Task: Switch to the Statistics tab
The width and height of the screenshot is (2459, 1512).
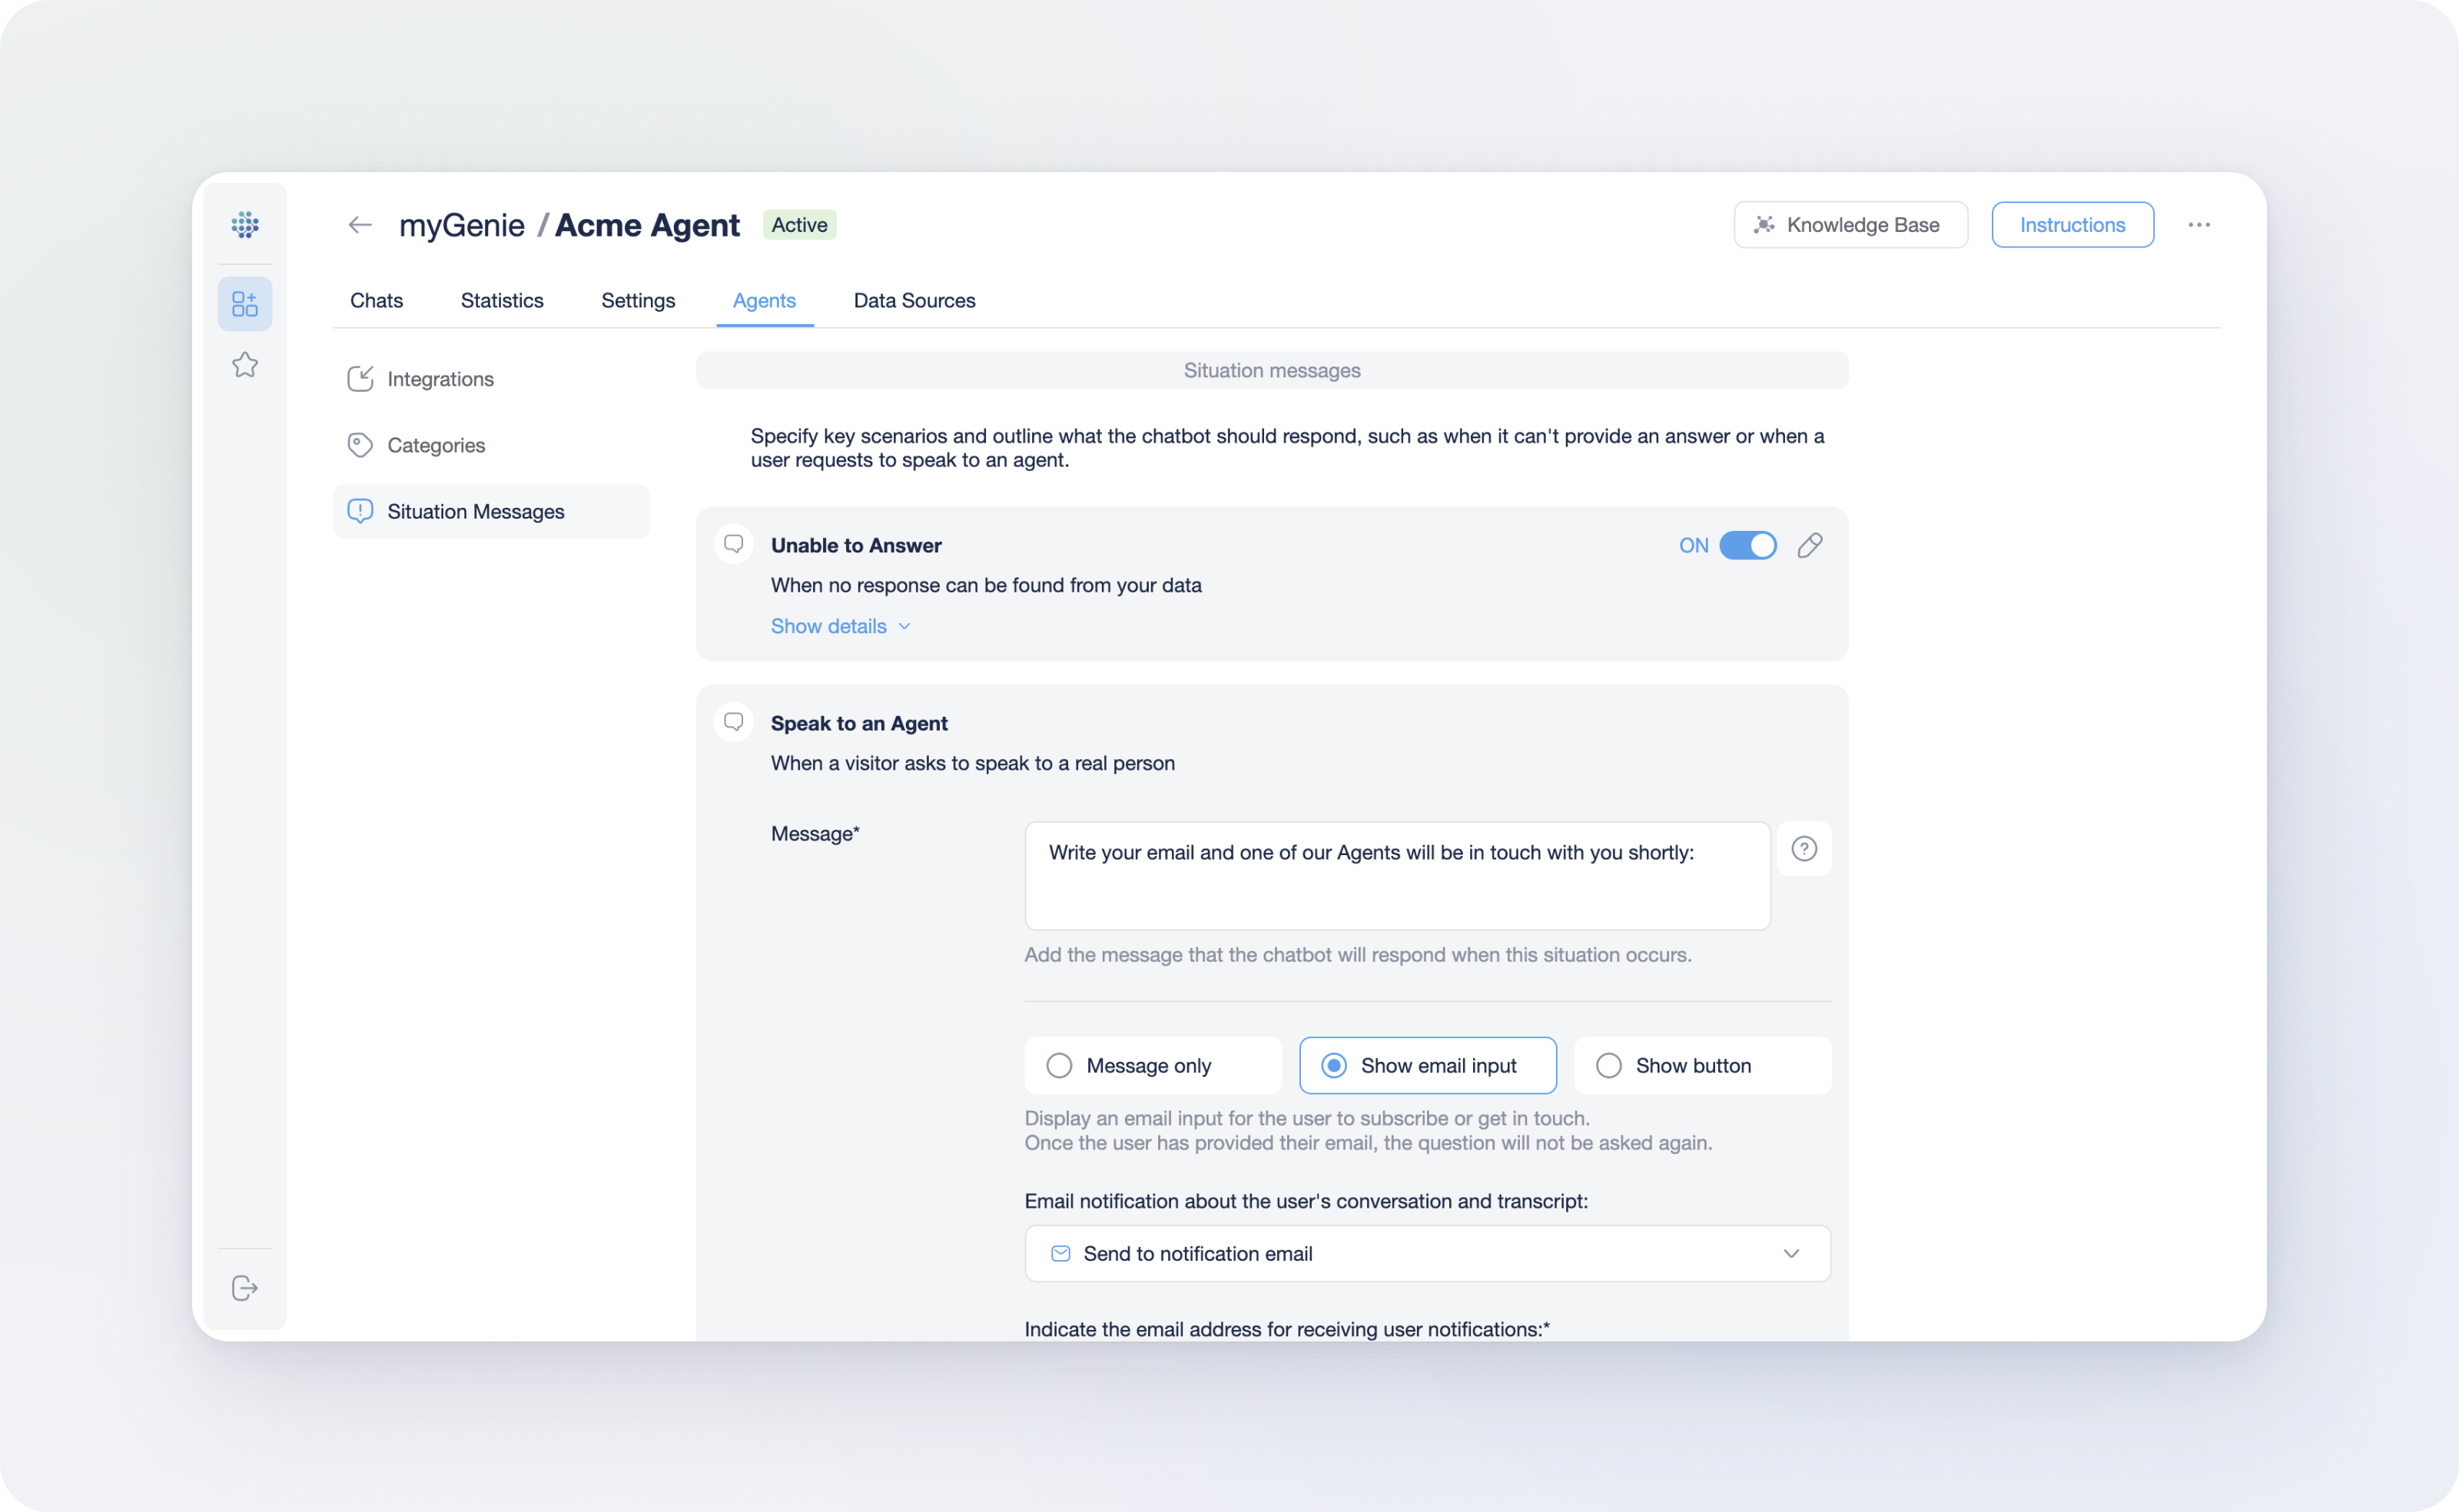Action: coord(502,301)
